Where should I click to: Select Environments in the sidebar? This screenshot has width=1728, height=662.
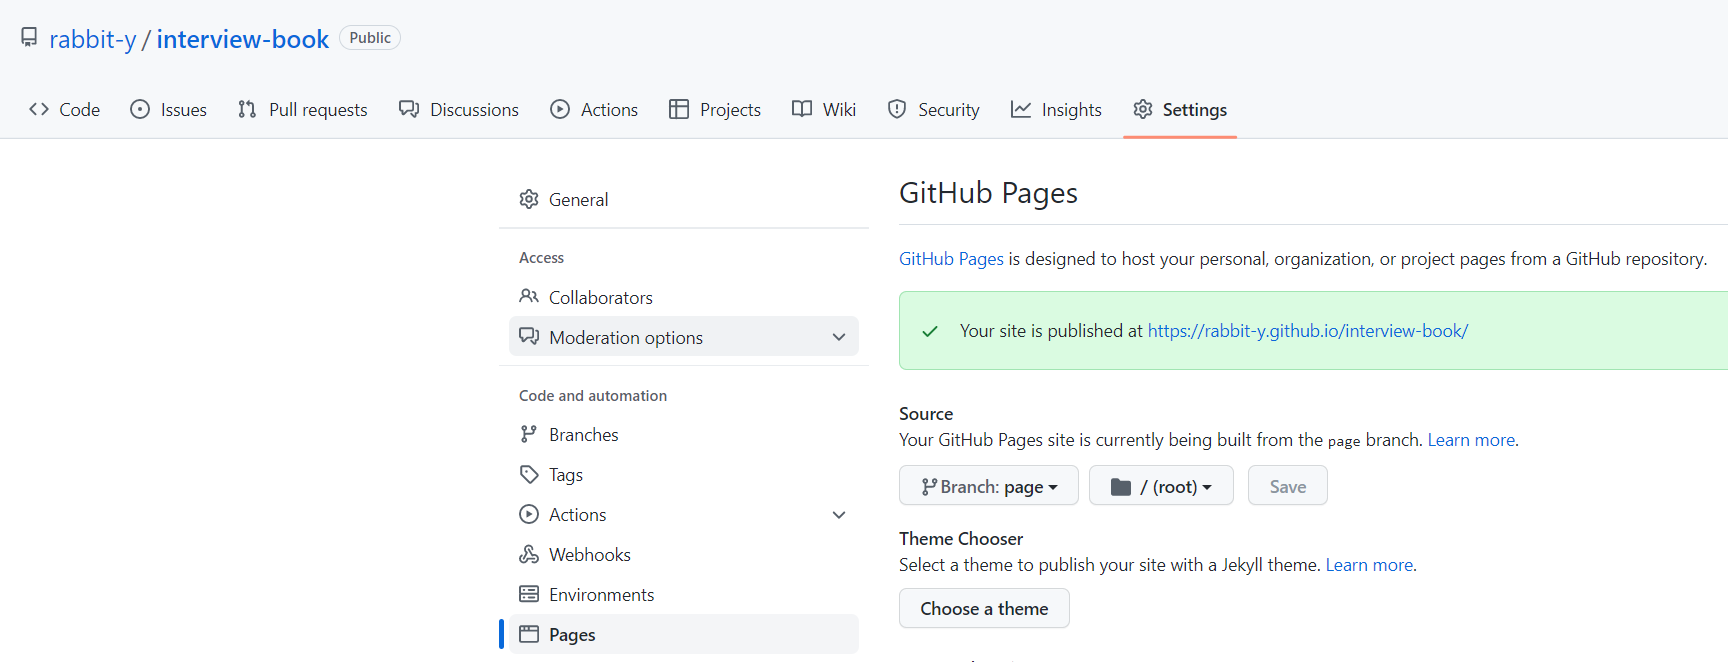point(601,595)
